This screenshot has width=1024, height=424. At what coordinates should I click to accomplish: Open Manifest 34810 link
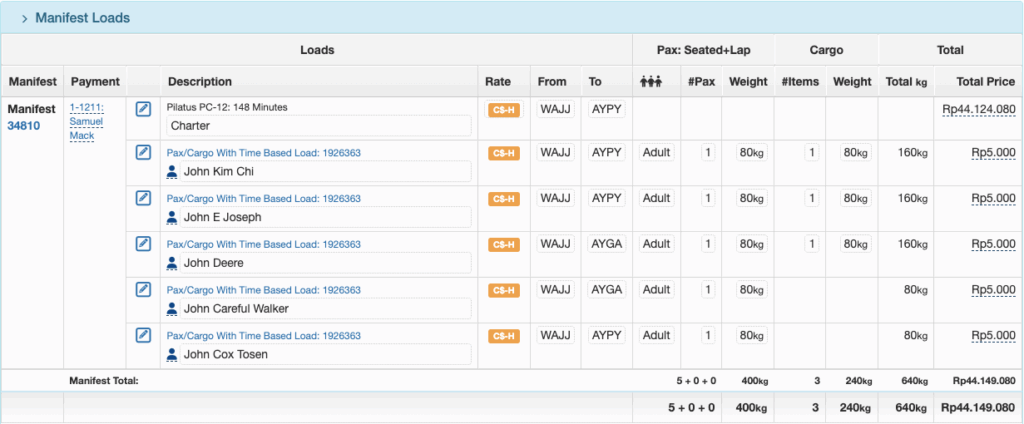click(x=24, y=125)
